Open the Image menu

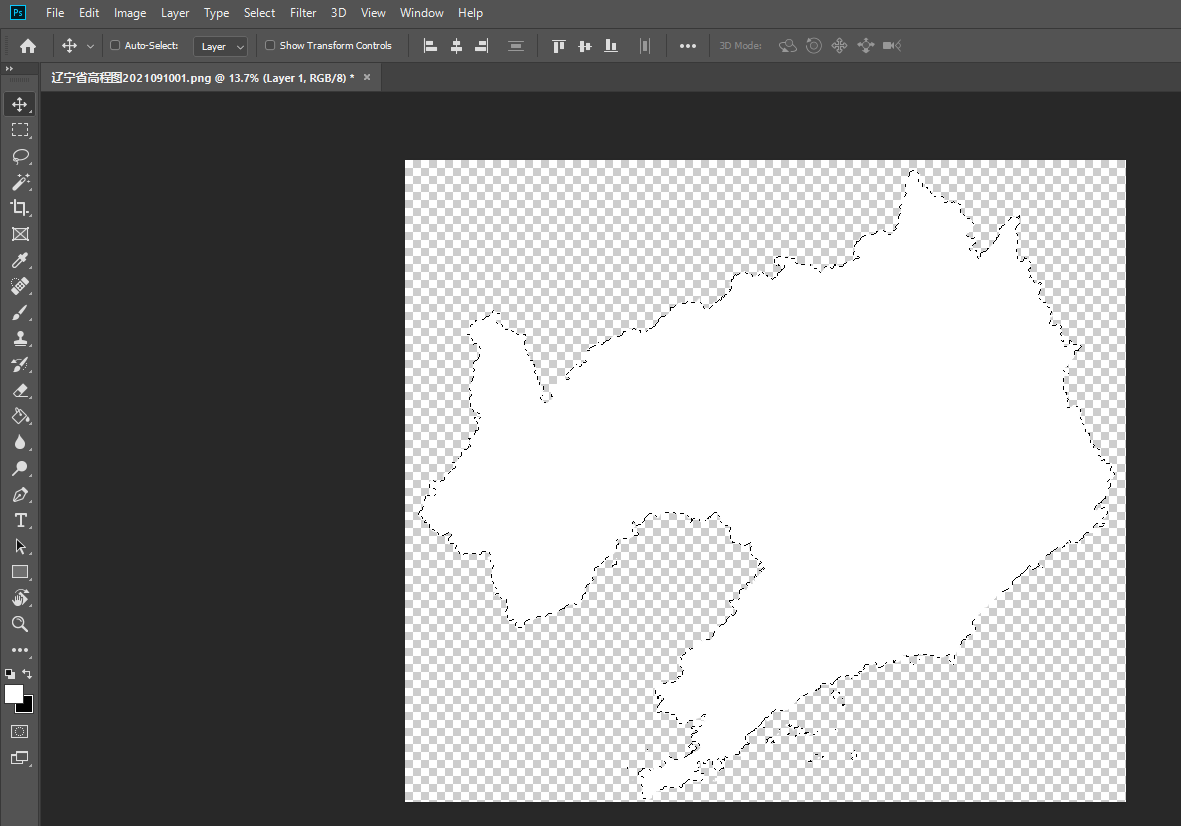(x=130, y=13)
